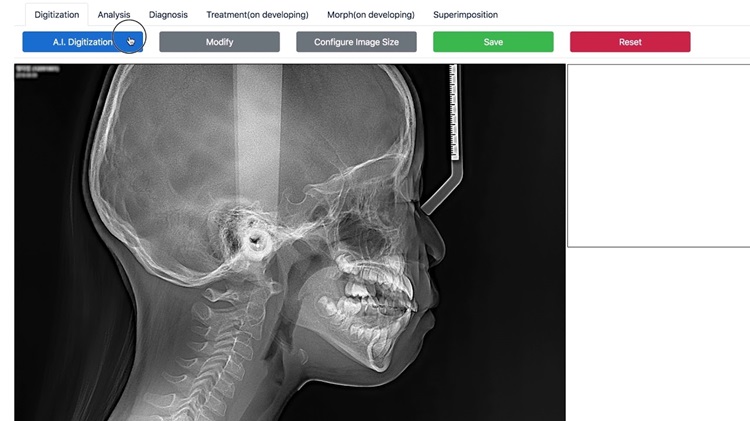The width and height of the screenshot is (750, 421).
Task: Switch to the Diagnosis tab
Action: (x=168, y=15)
